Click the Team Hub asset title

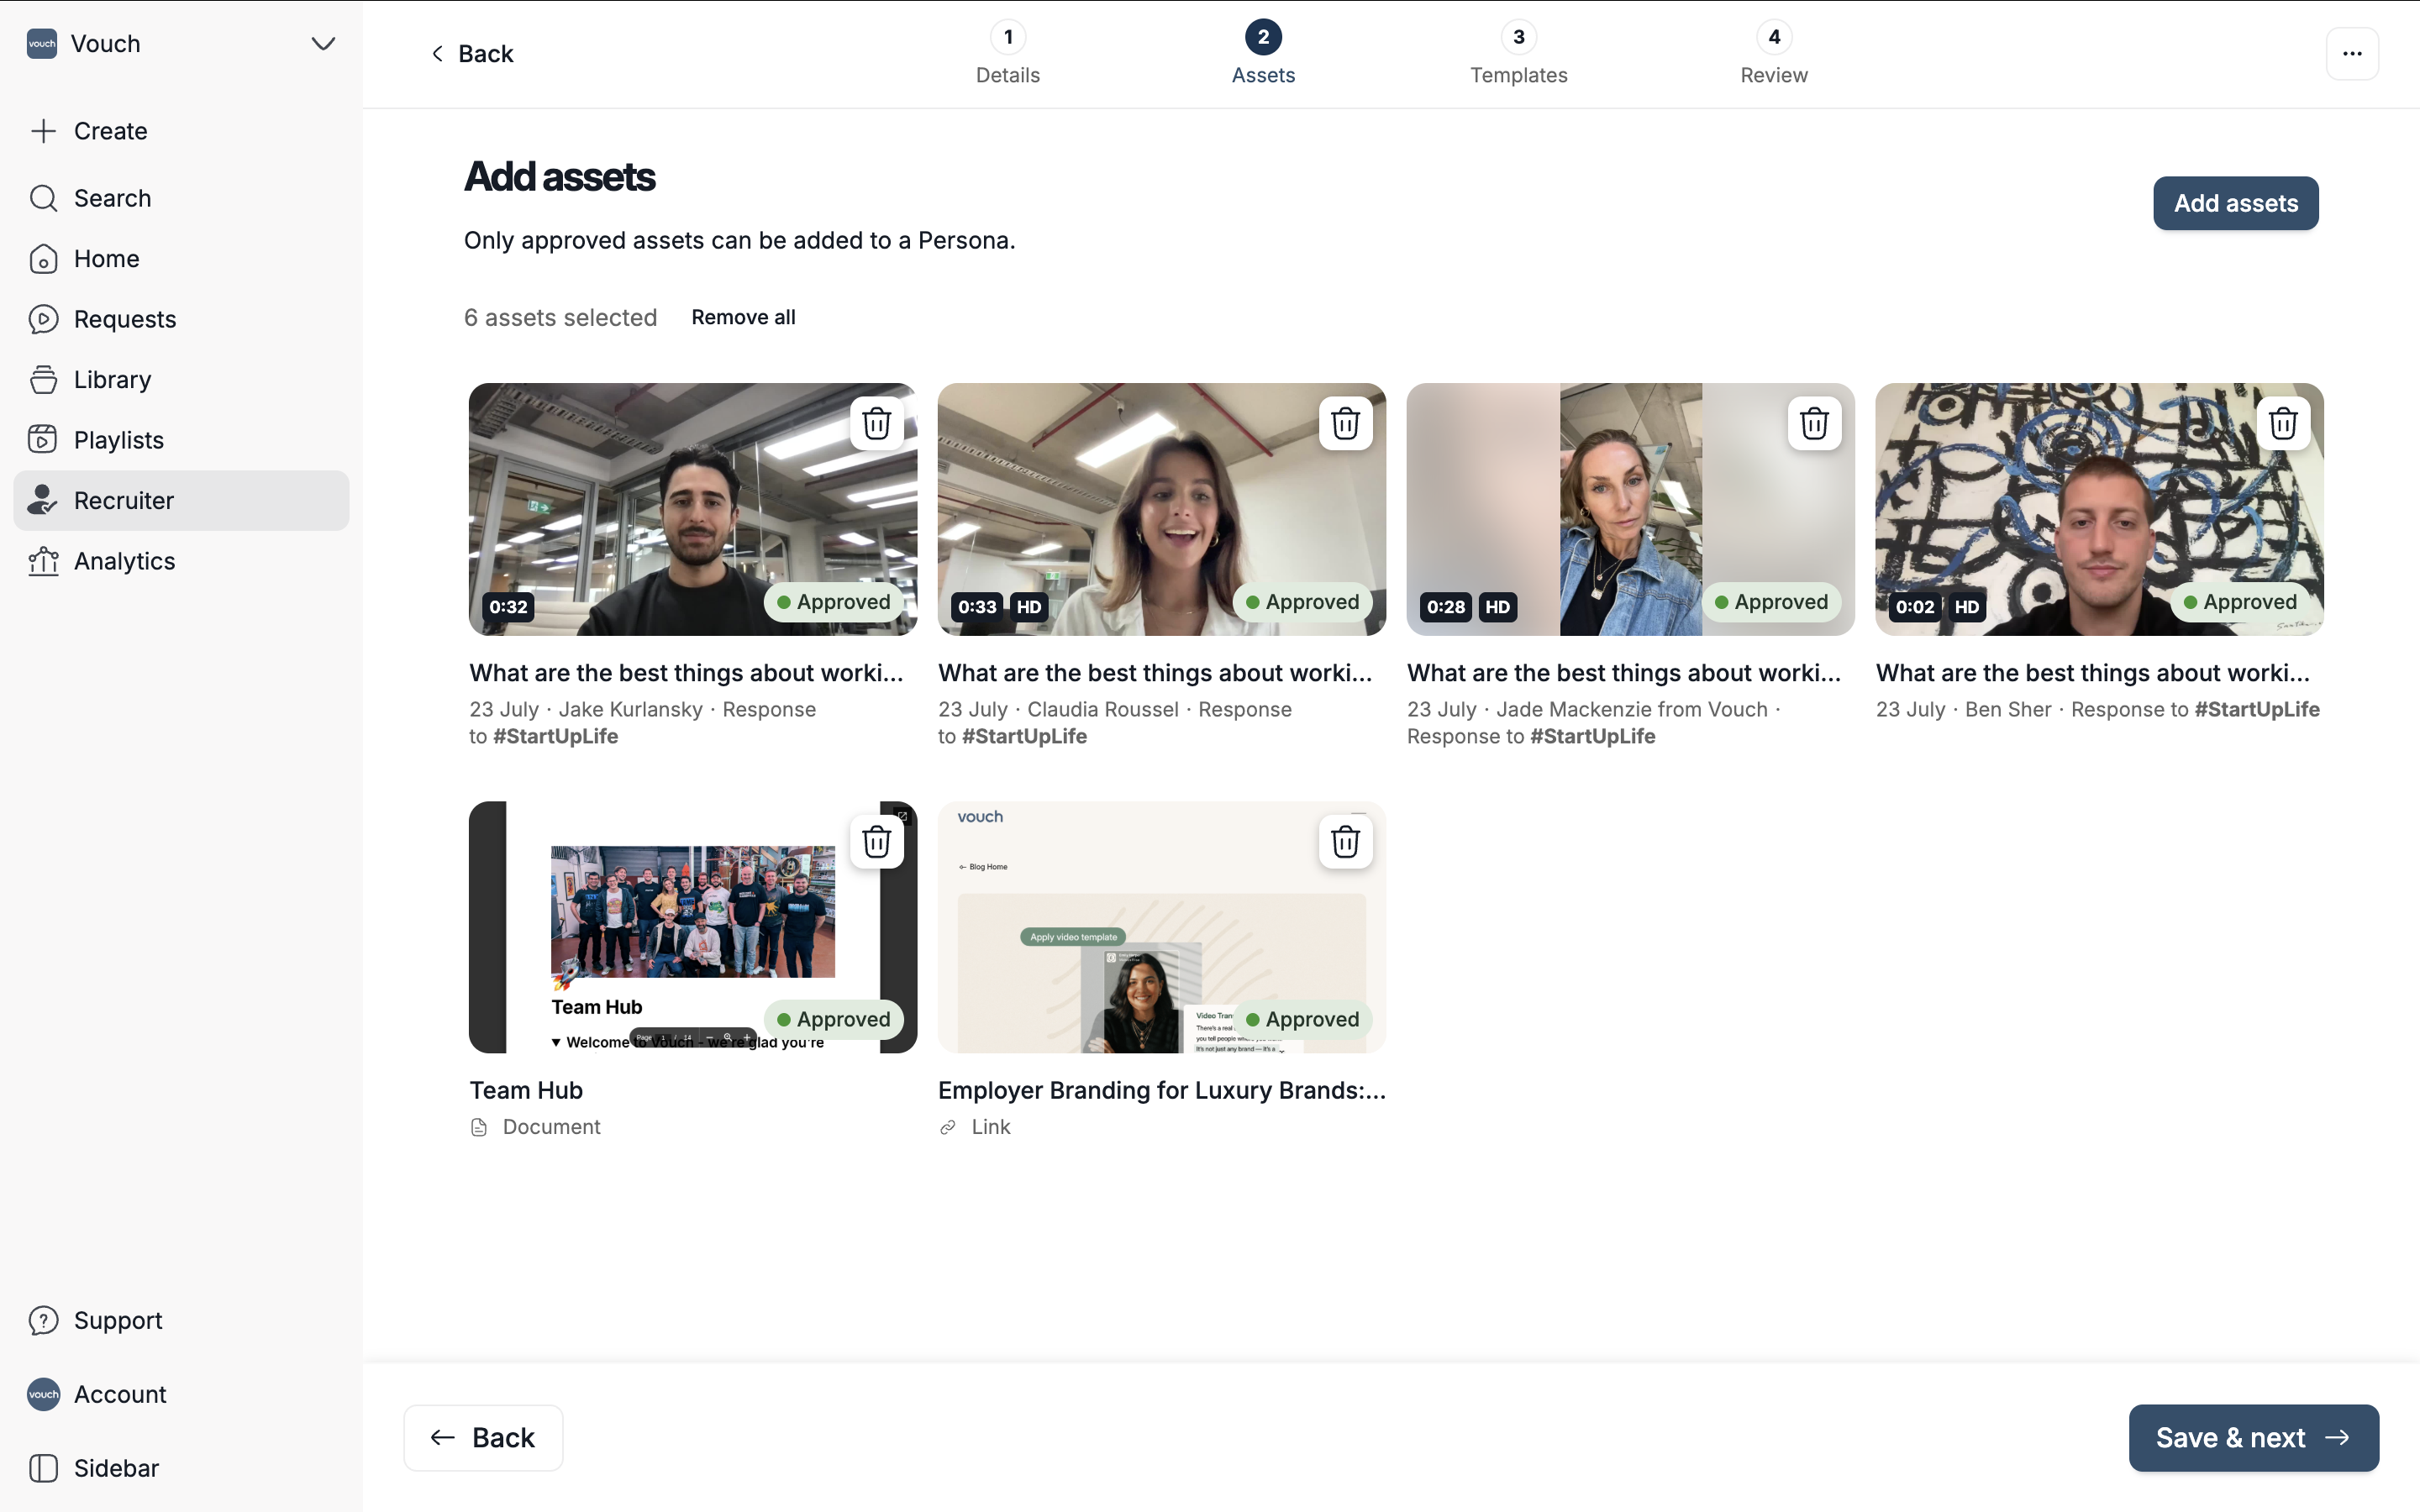526,1091
